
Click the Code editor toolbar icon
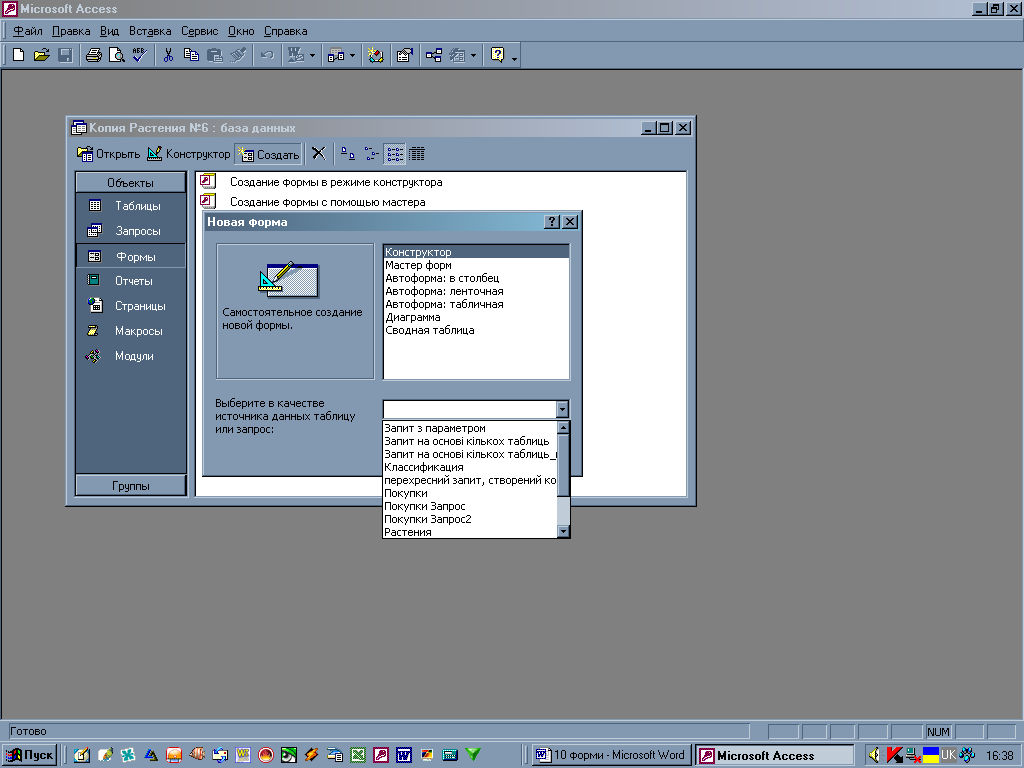[x=376, y=55]
